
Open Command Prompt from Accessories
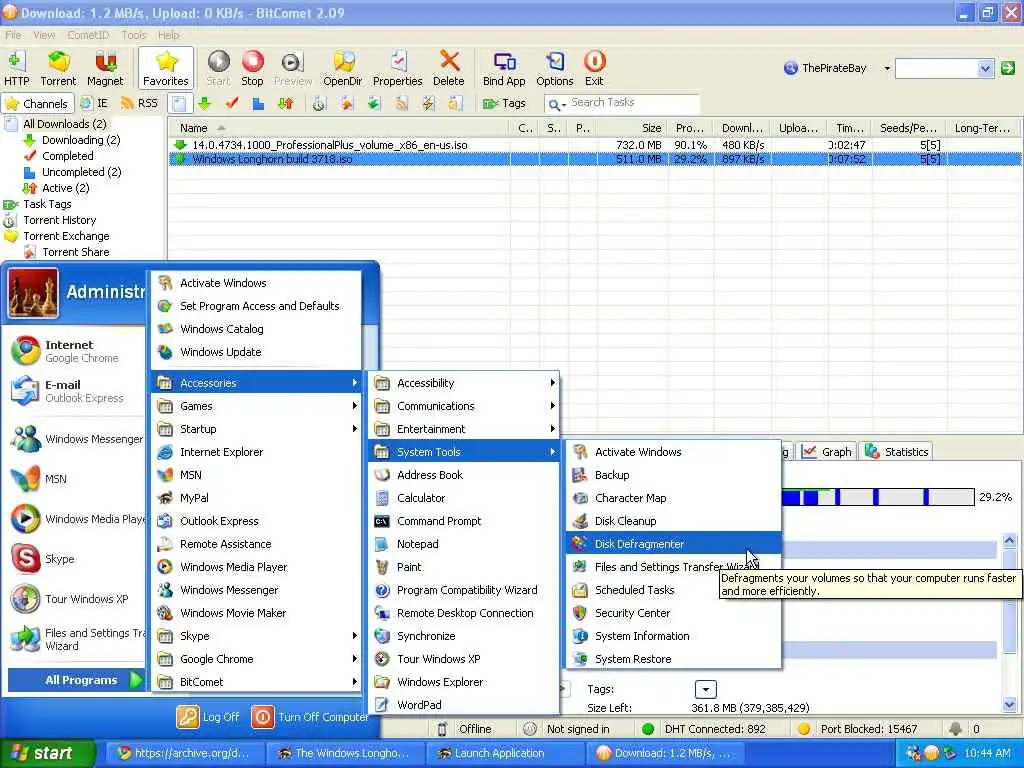(x=464, y=521)
